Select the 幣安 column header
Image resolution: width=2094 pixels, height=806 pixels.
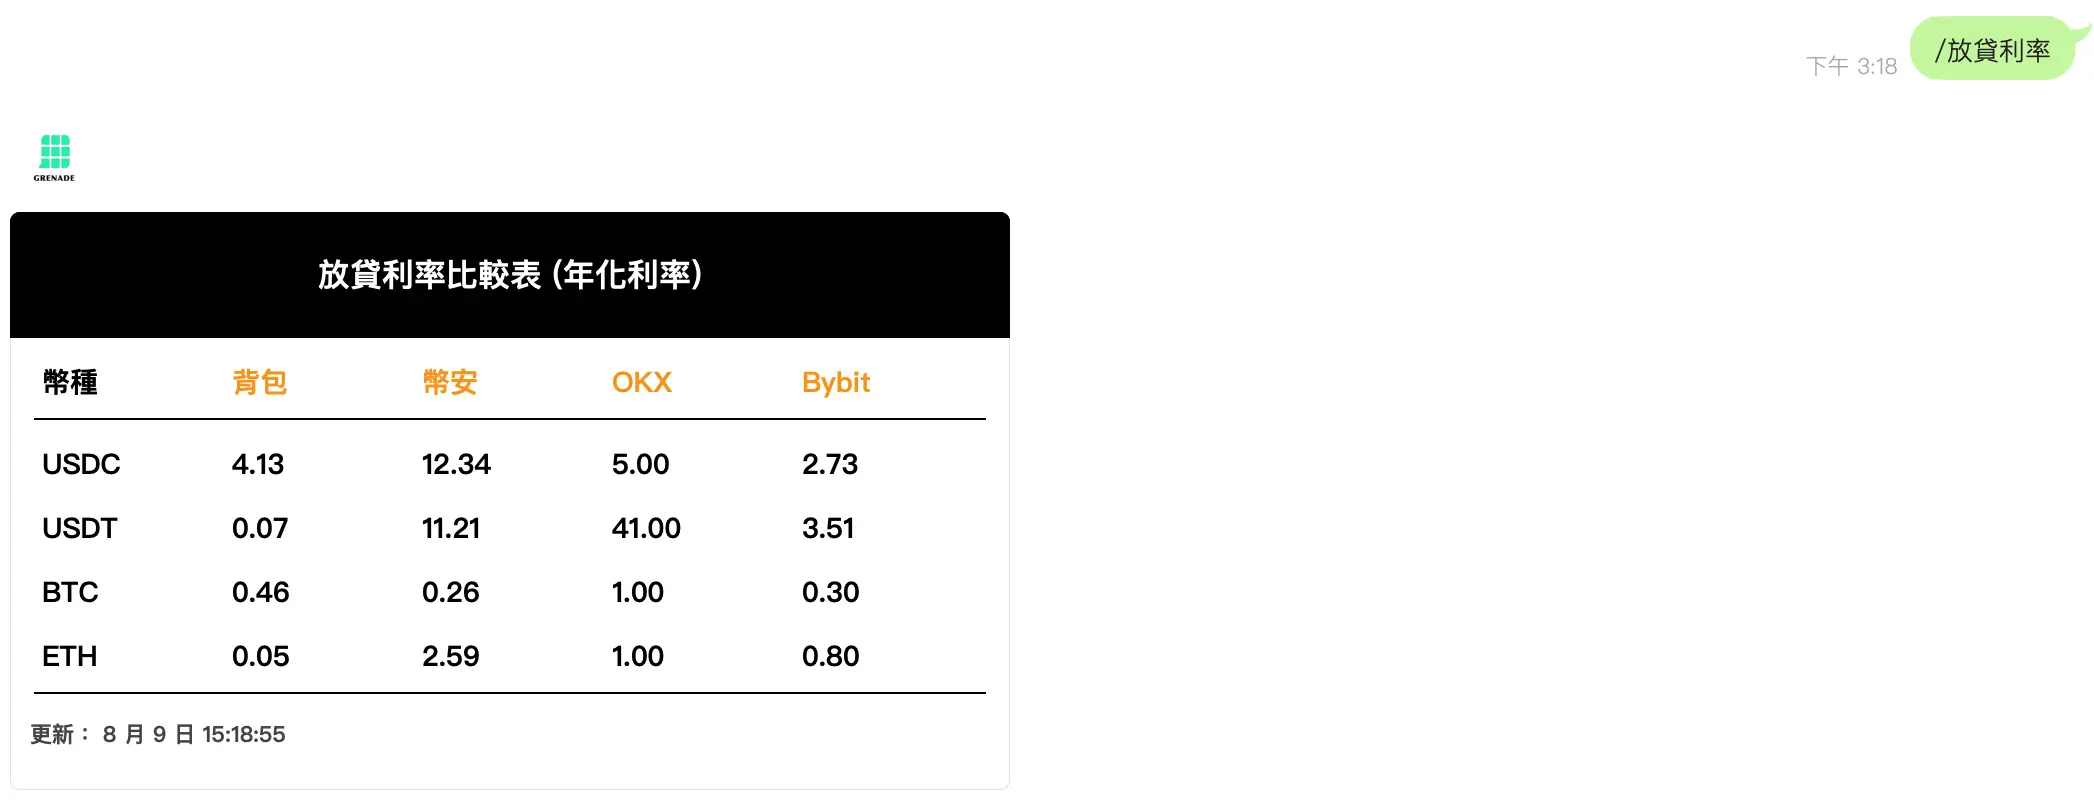point(450,382)
